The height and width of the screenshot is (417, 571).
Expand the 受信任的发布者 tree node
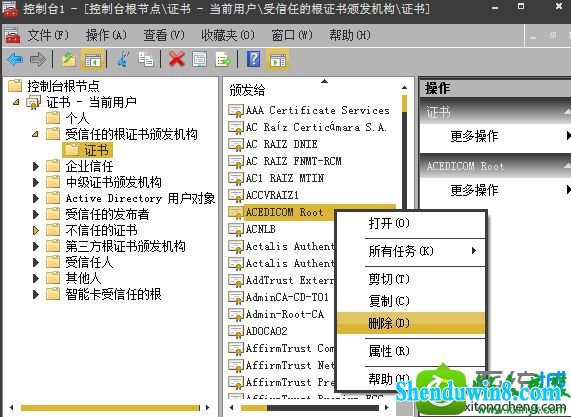tap(36, 214)
